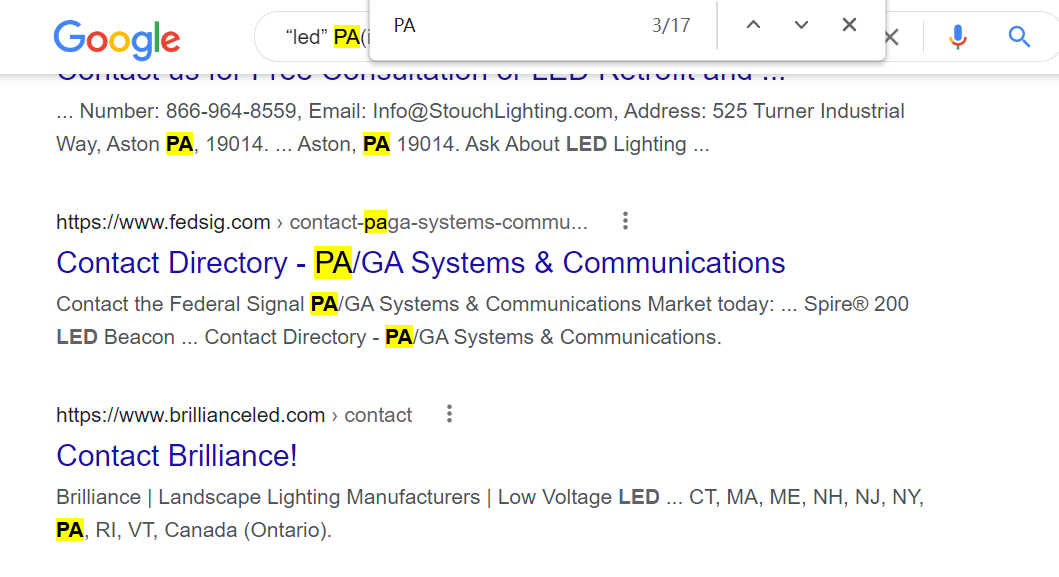Click 'Canada (Ontario)' snippet text
This screenshot has width=1059, height=577.
[247, 530]
